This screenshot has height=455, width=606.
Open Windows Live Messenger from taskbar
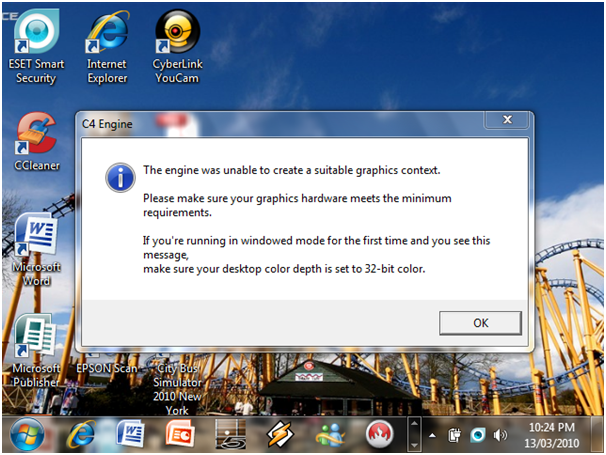coord(330,435)
